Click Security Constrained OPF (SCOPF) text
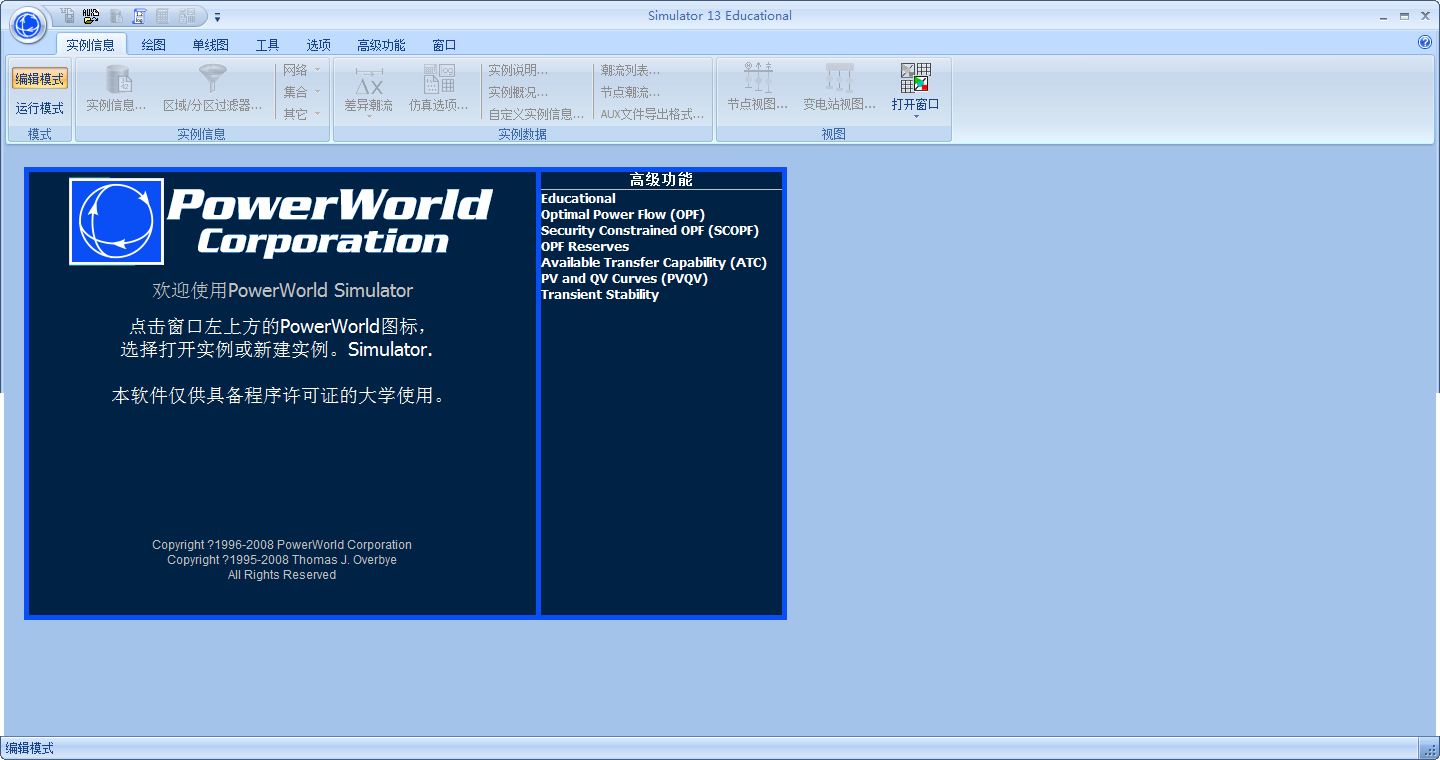Viewport: 1440px width, 760px height. pos(650,230)
